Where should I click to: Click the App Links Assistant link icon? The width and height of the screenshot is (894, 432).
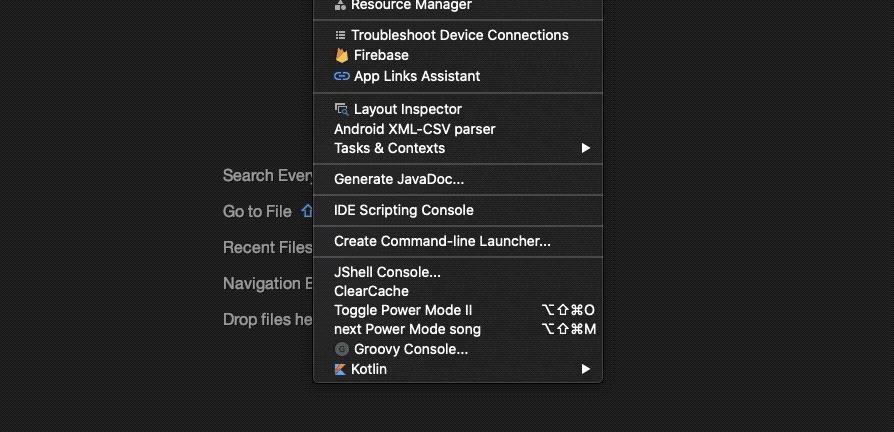[x=342, y=76]
